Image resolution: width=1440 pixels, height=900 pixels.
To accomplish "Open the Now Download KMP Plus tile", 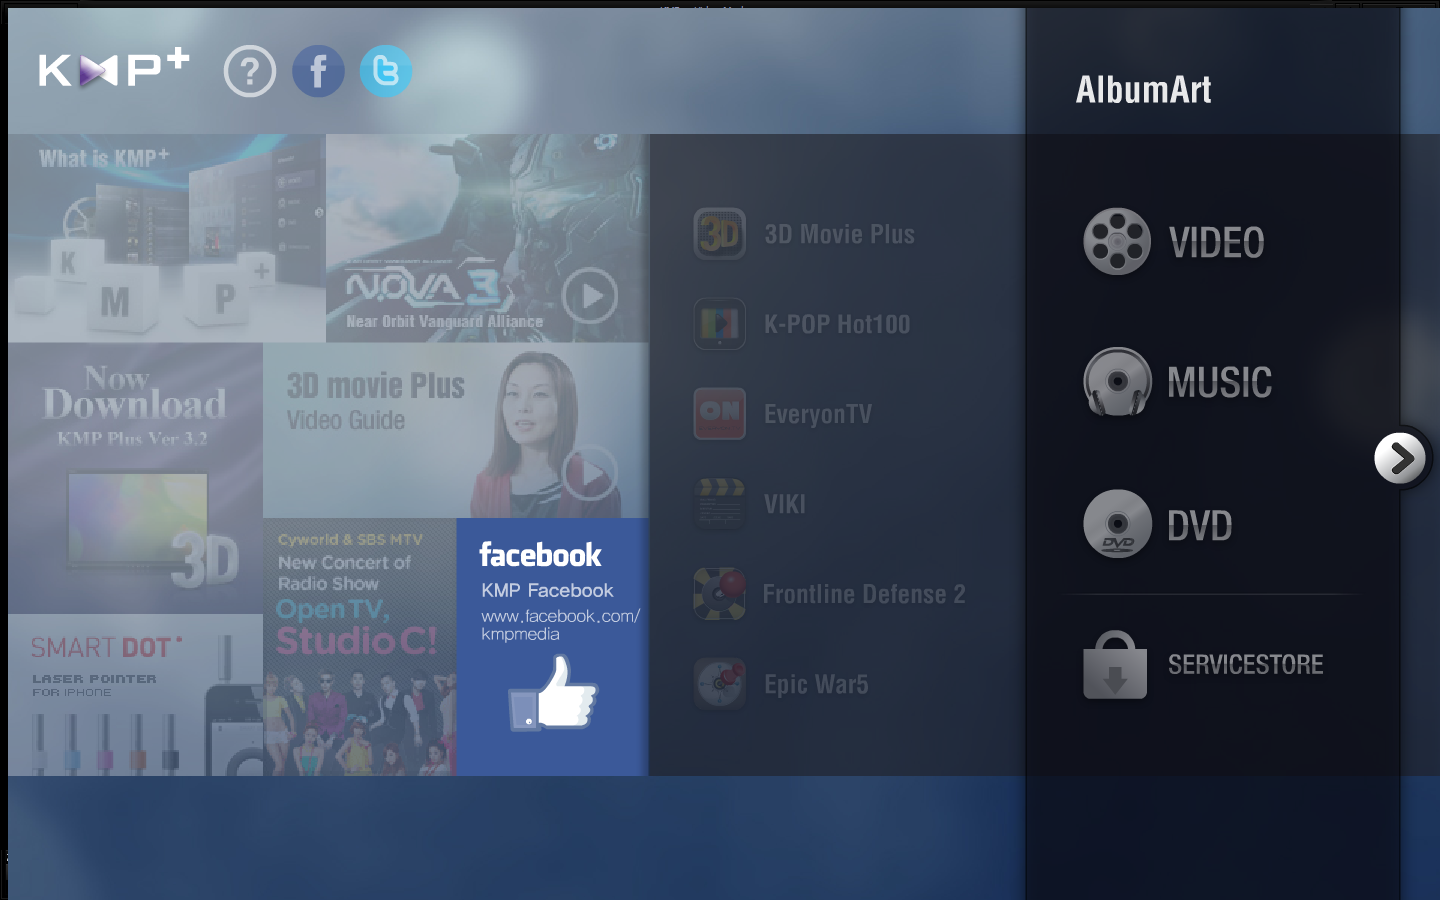I will (x=135, y=478).
